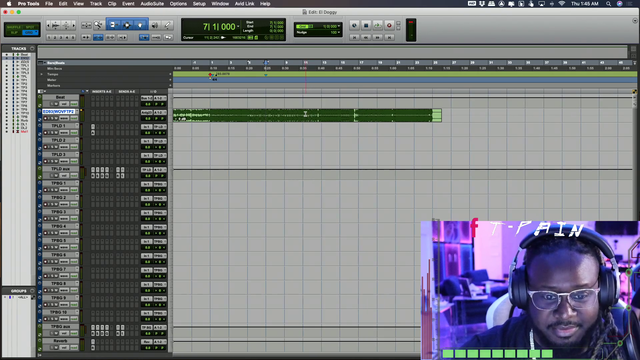Image resolution: width=640 pixels, height=360 pixels.
Task: Click the horizontal zoom in arrow
Action: coord(73,25)
